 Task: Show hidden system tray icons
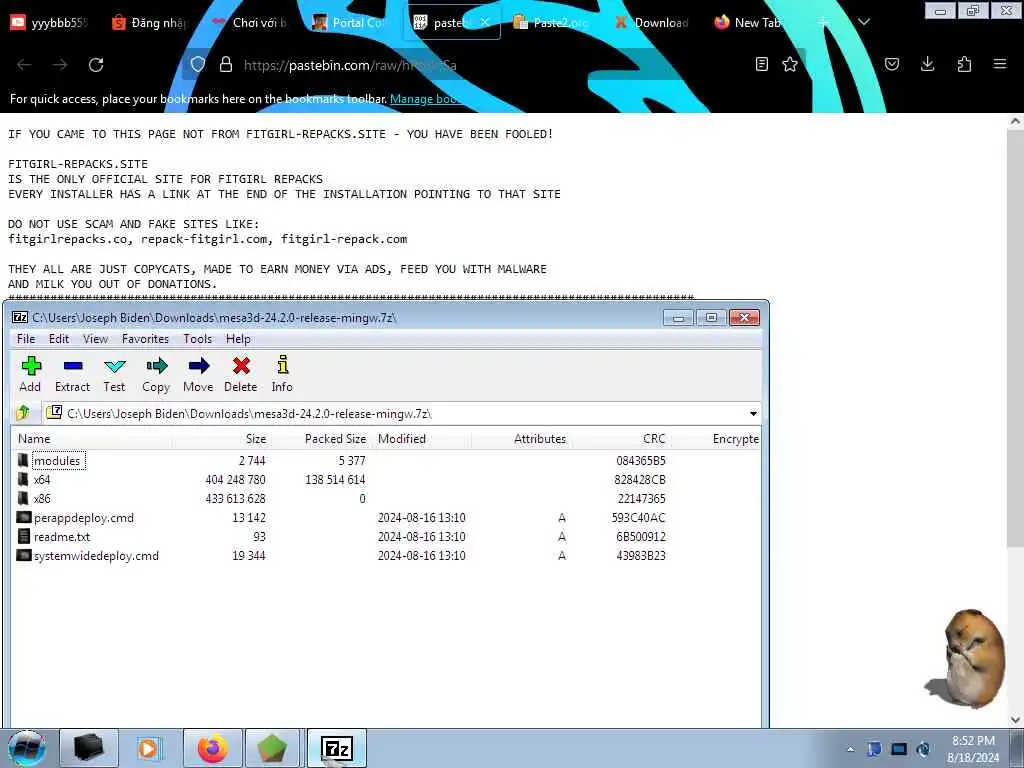850,750
